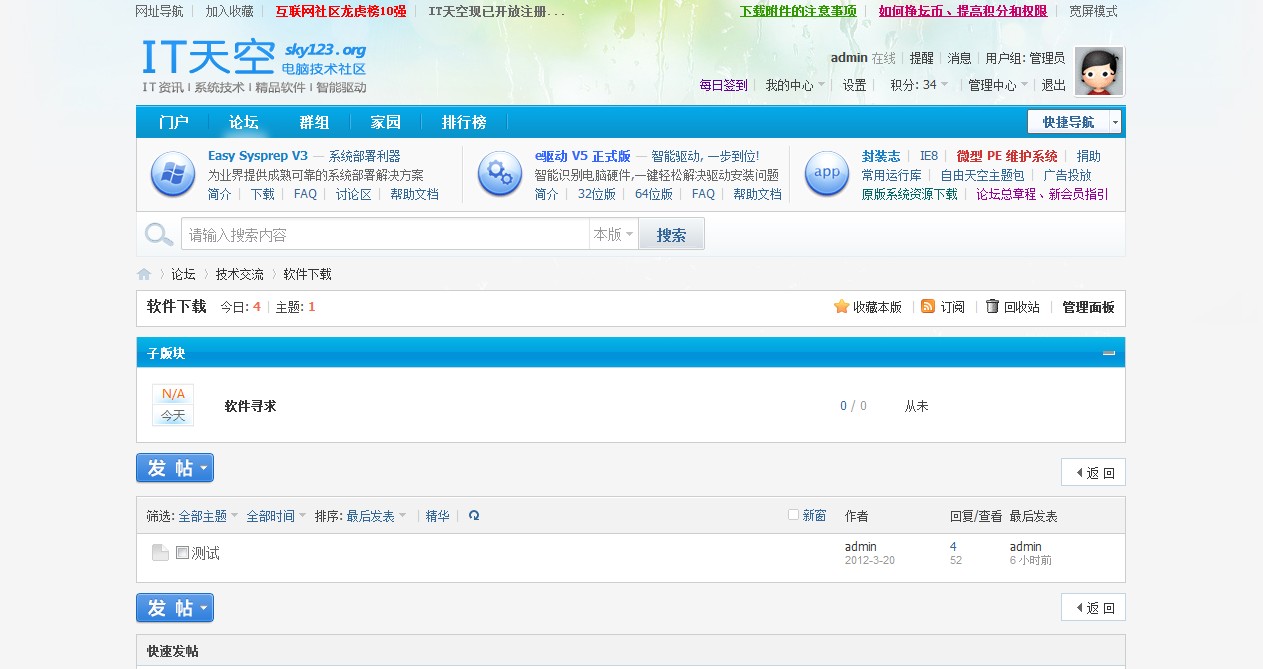Click the 捐助 link

click(x=1088, y=156)
